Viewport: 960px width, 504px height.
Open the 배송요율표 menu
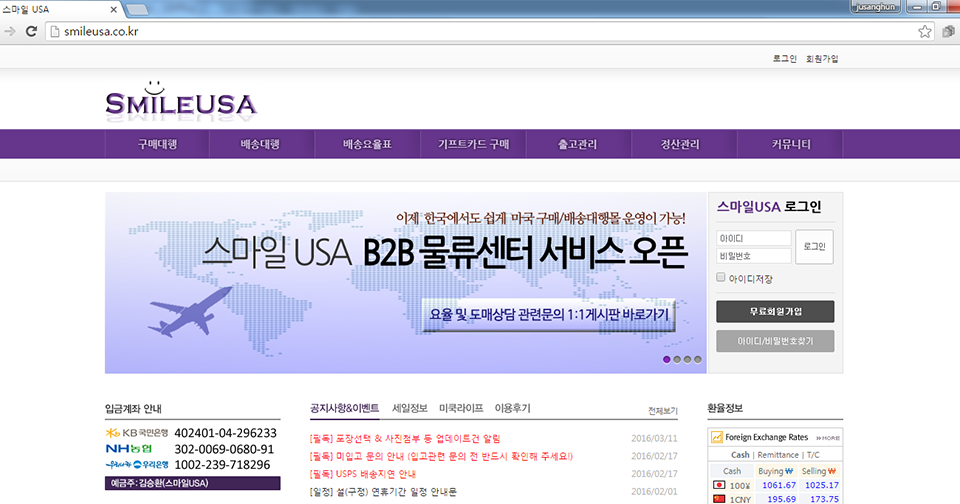pos(367,144)
